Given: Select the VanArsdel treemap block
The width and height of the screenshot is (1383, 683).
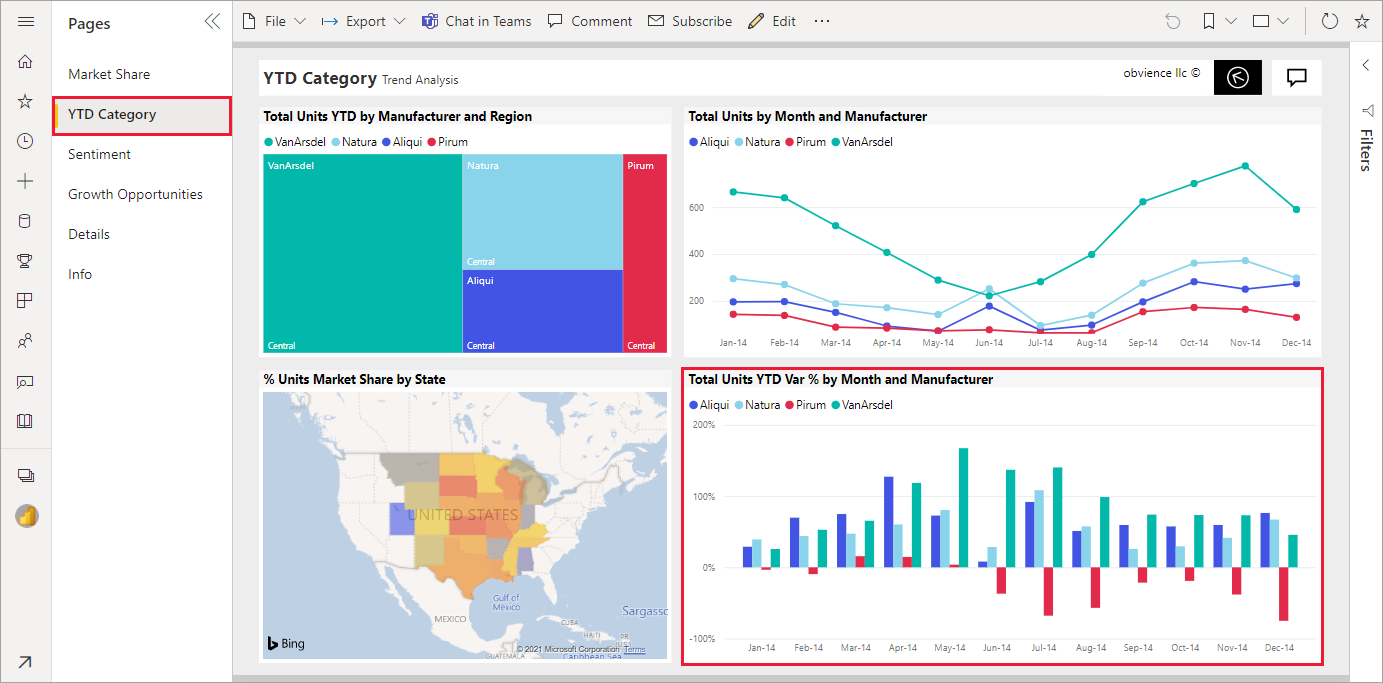Looking at the screenshot, I should pos(362,254).
